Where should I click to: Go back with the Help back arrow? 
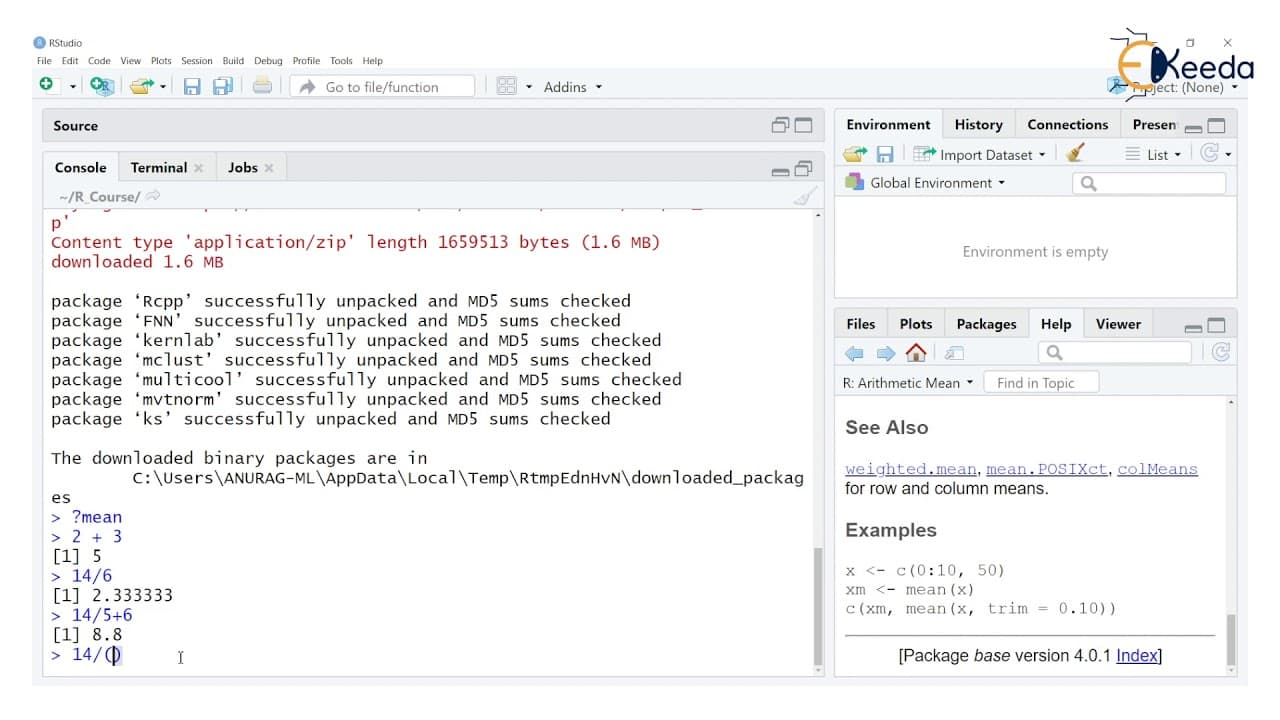pos(854,352)
